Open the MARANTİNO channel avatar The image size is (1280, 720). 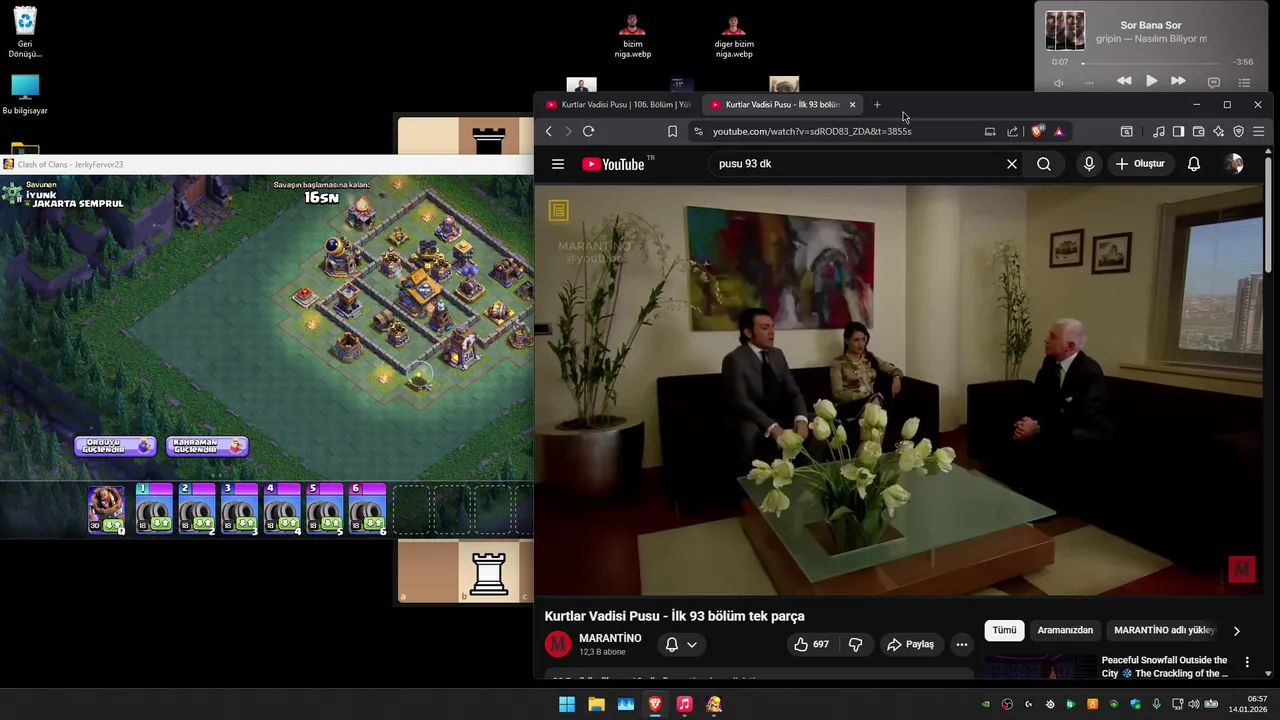(558, 644)
